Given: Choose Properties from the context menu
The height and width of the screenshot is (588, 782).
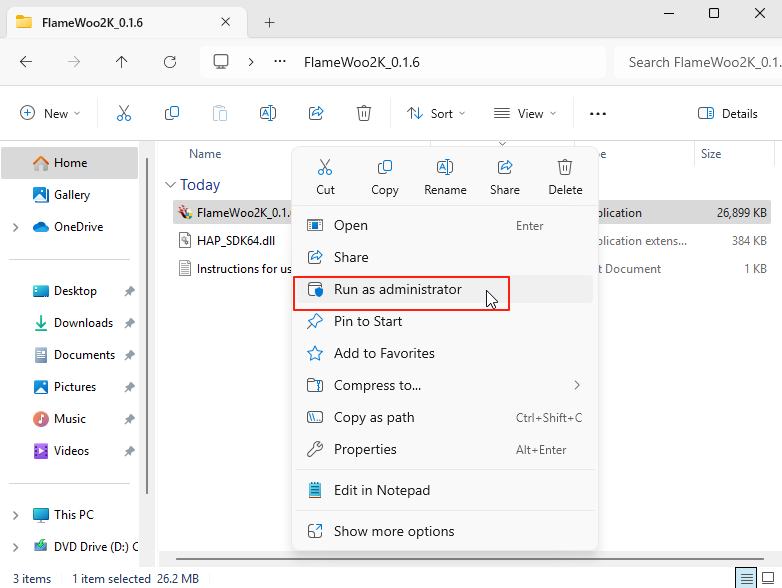Looking at the screenshot, I should (365, 450).
